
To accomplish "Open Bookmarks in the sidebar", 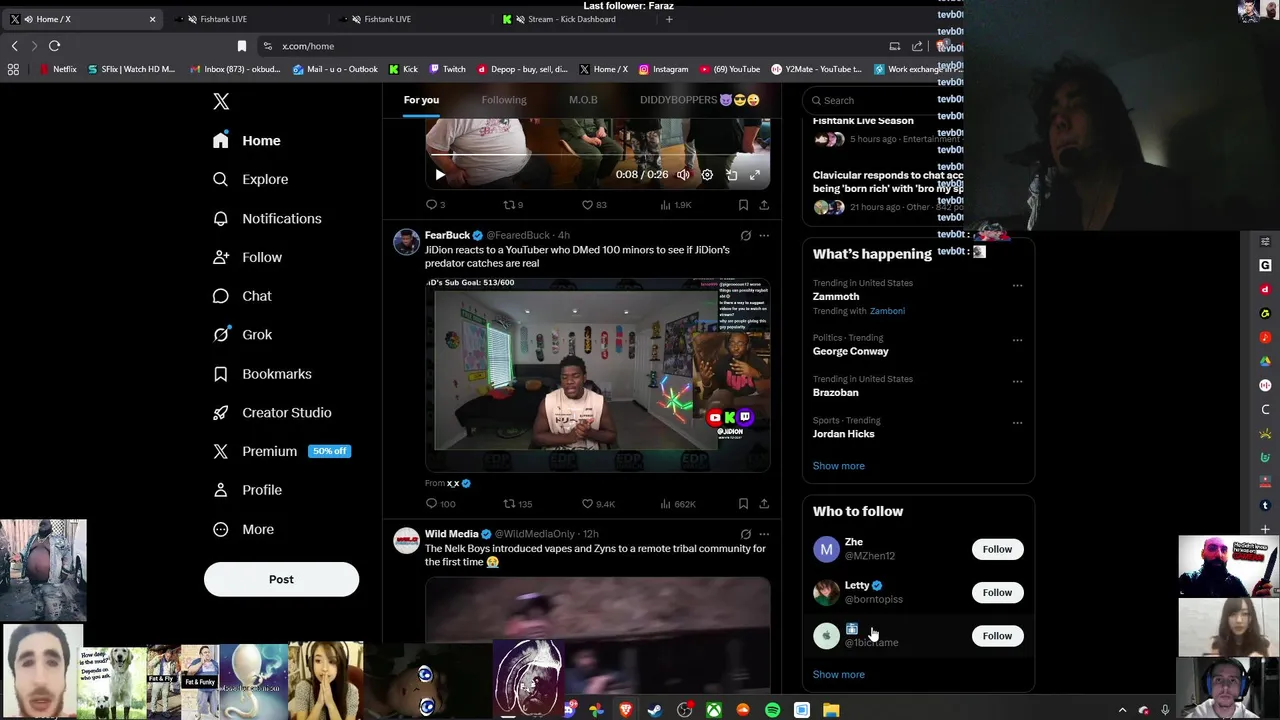I will (x=262, y=374).
